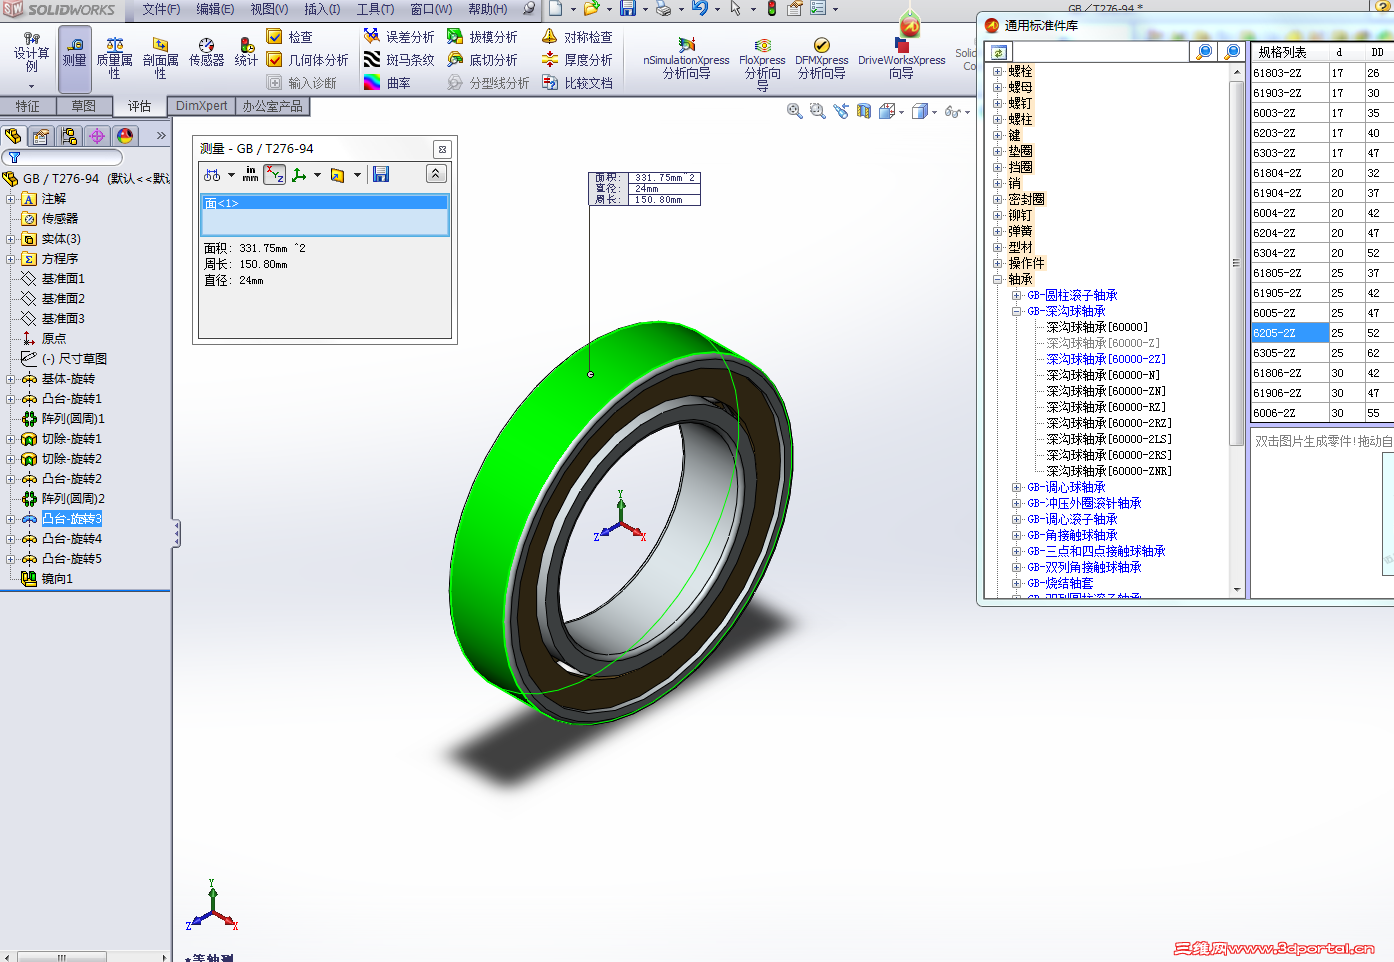The width and height of the screenshot is (1394, 962).
Task: Click the refresh button in the parts library
Action: [998, 52]
